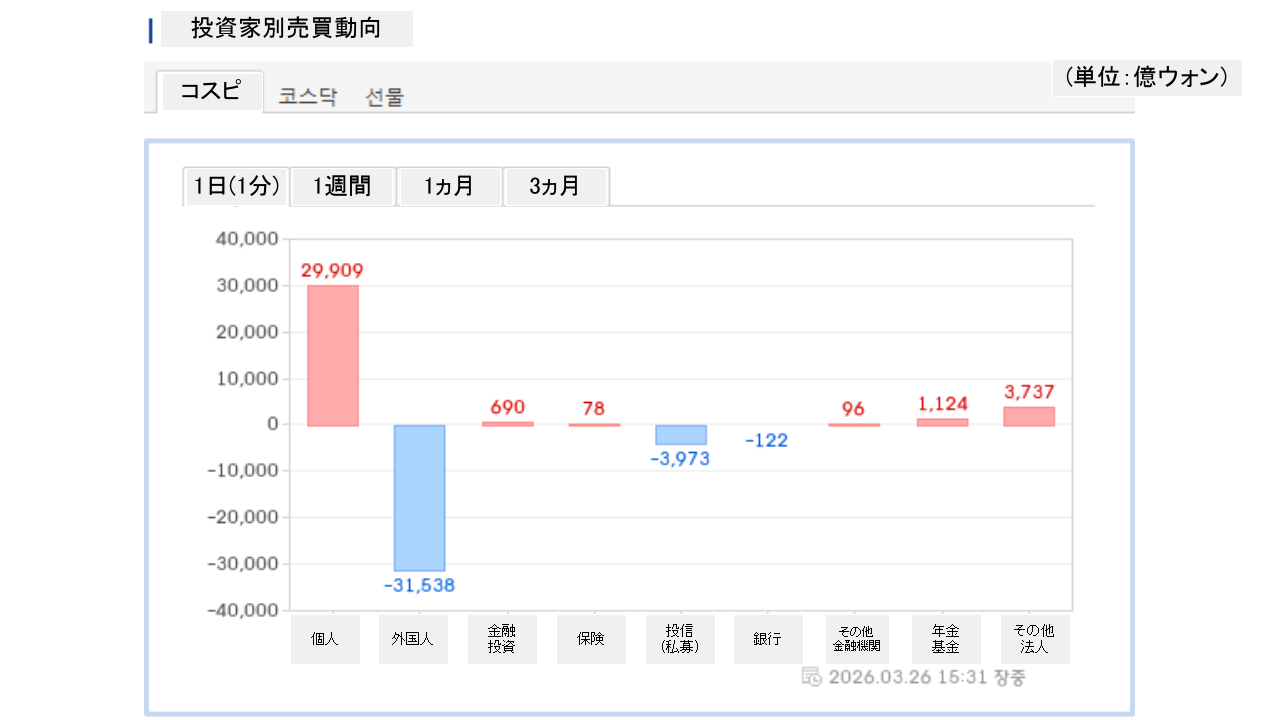Show the 1ヵ月 period data
This screenshot has height=720, width=1280.
pyautogui.click(x=449, y=186)
